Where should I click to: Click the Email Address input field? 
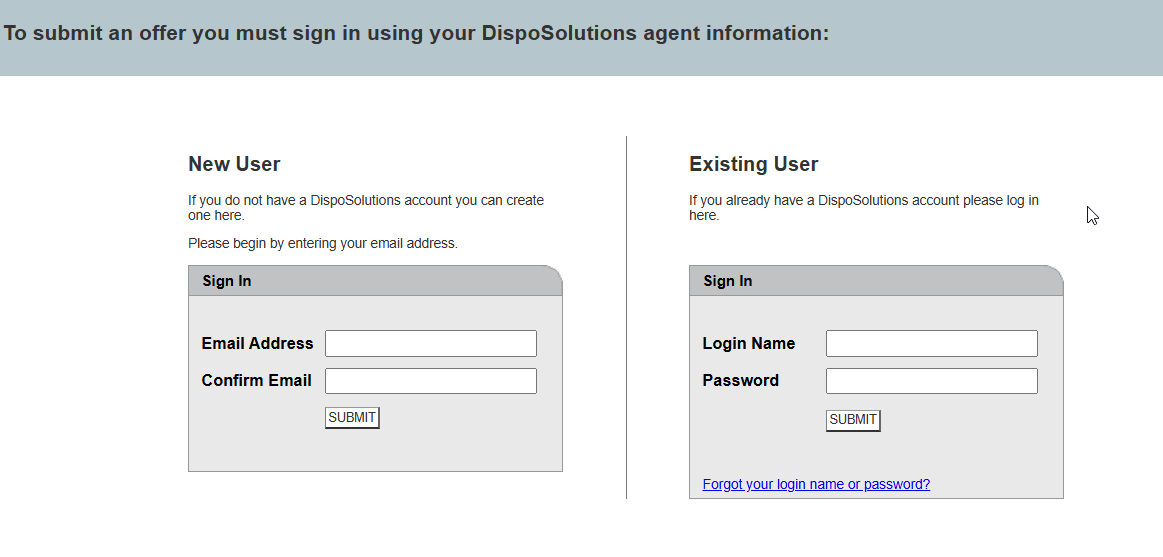[x=430, y=343]
